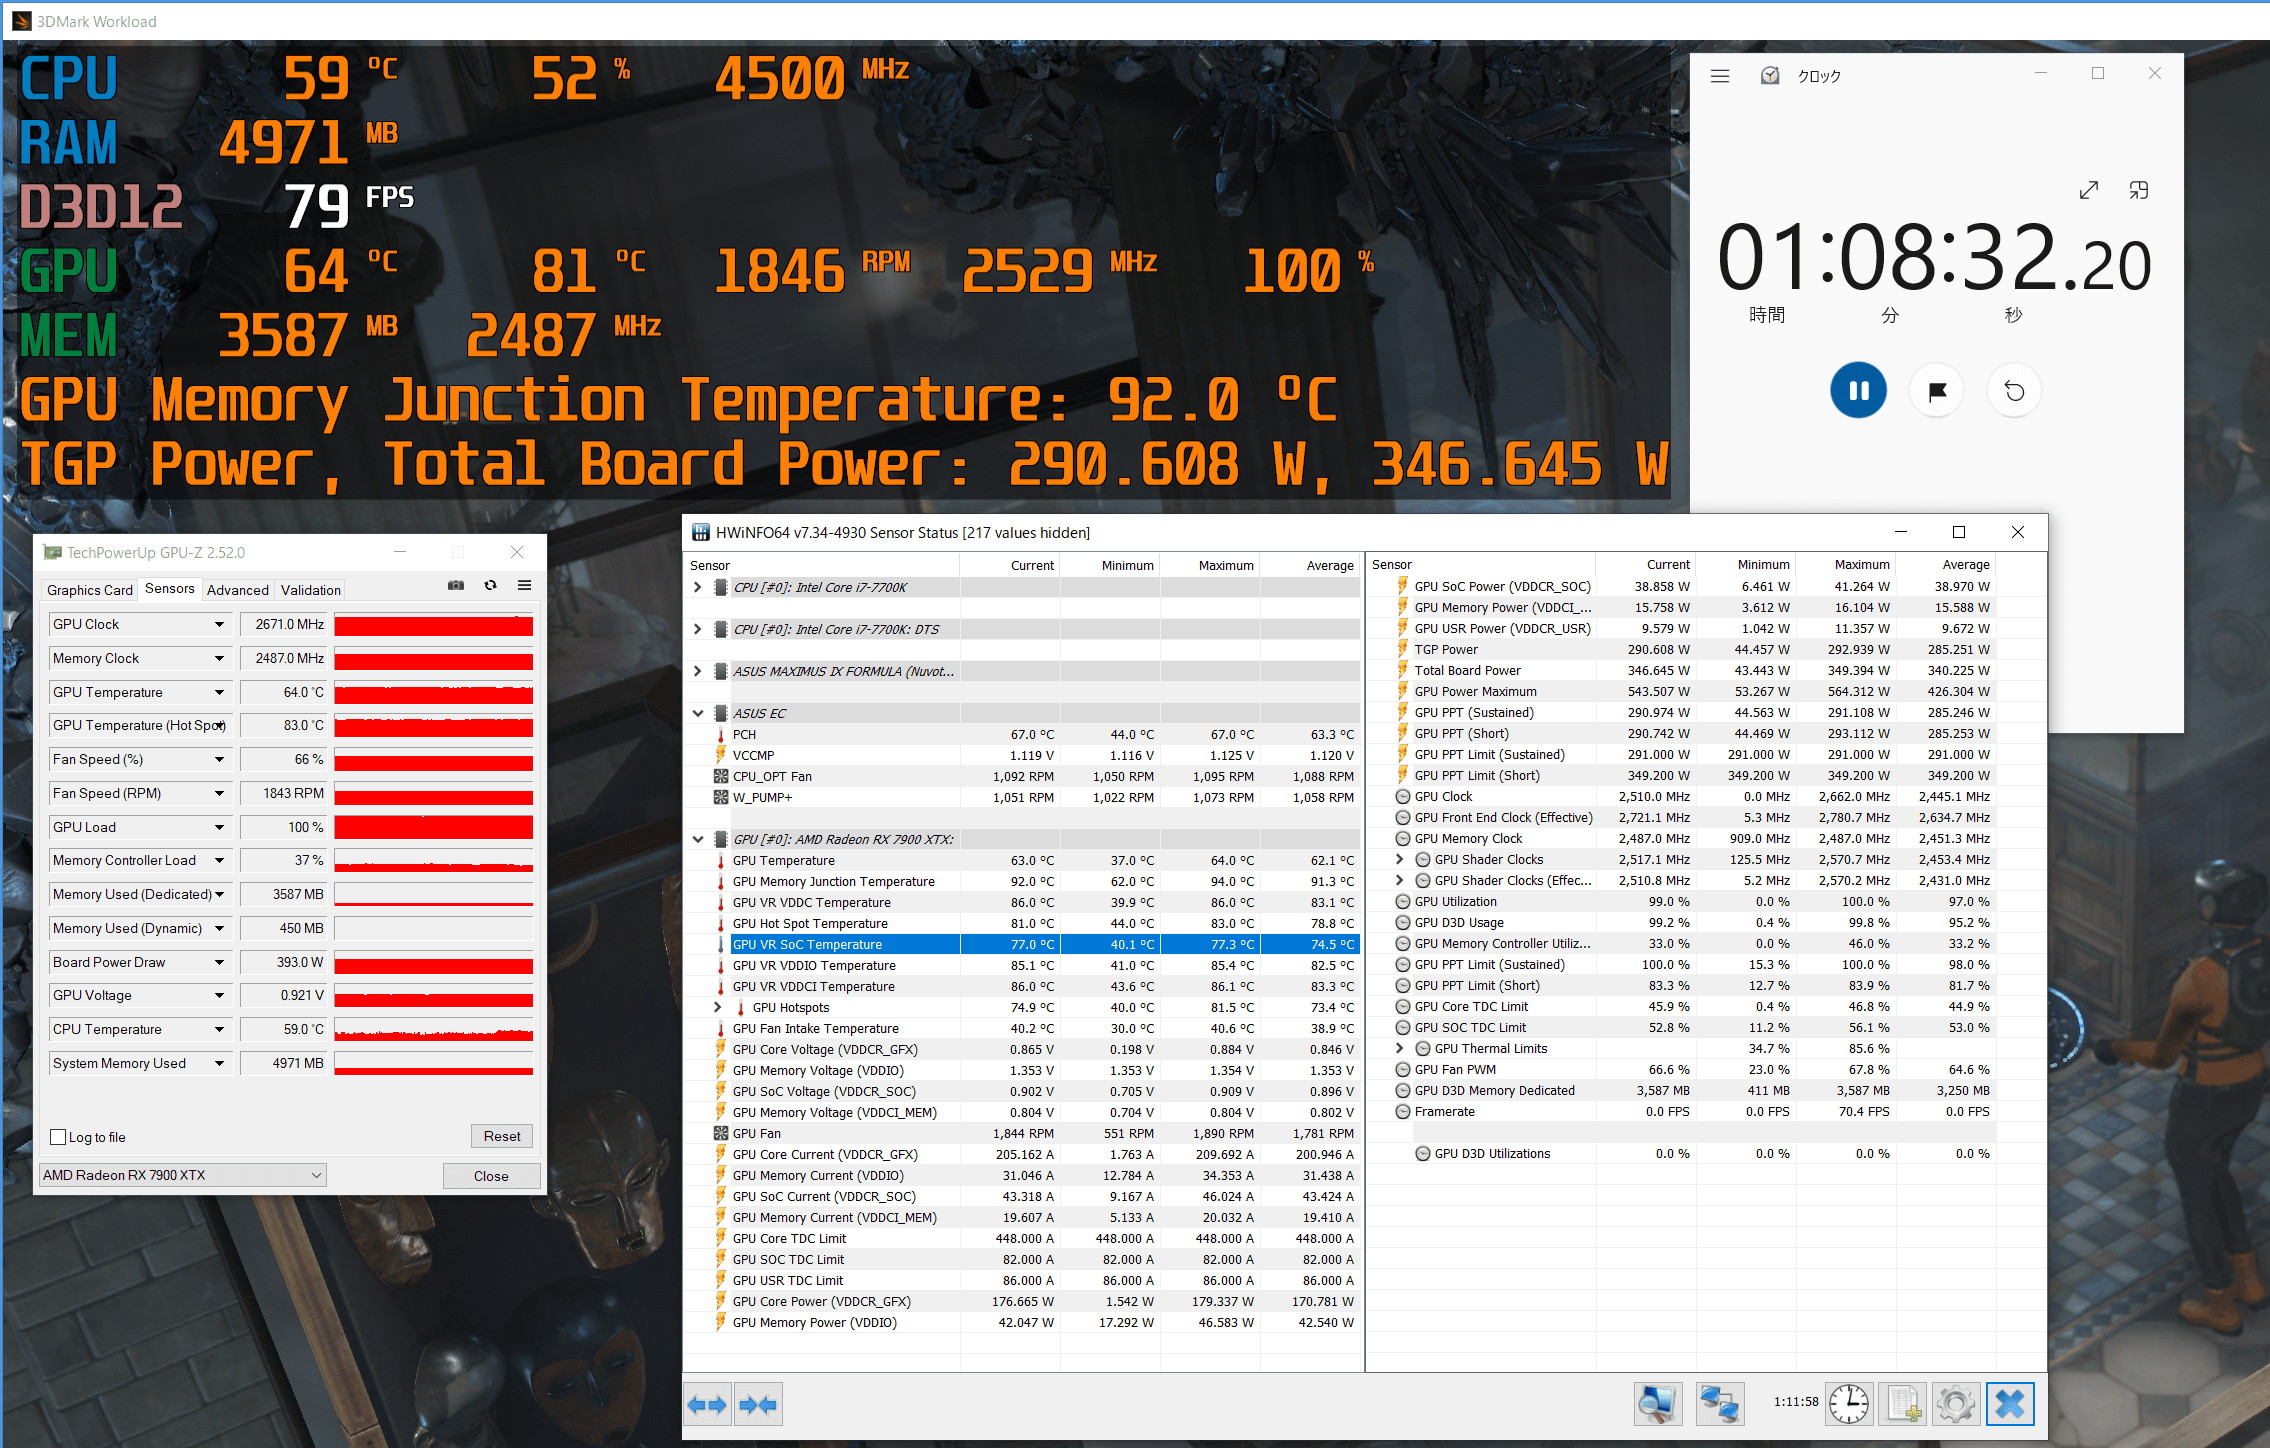Open HWiNFO sensor settings gear
The image size is (2270, 1448).
coord(1956,1404)
